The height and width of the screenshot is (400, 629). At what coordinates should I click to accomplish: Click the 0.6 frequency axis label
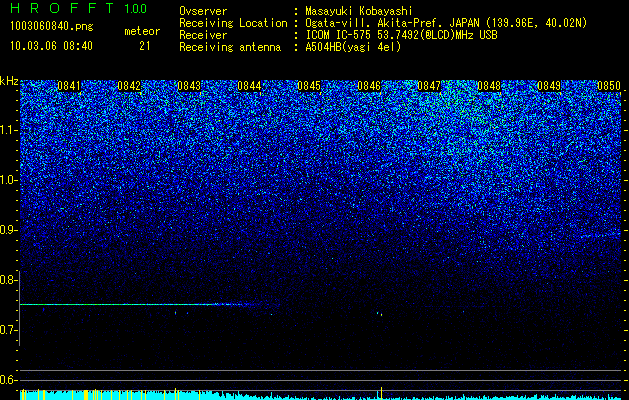tap(8, 380)
